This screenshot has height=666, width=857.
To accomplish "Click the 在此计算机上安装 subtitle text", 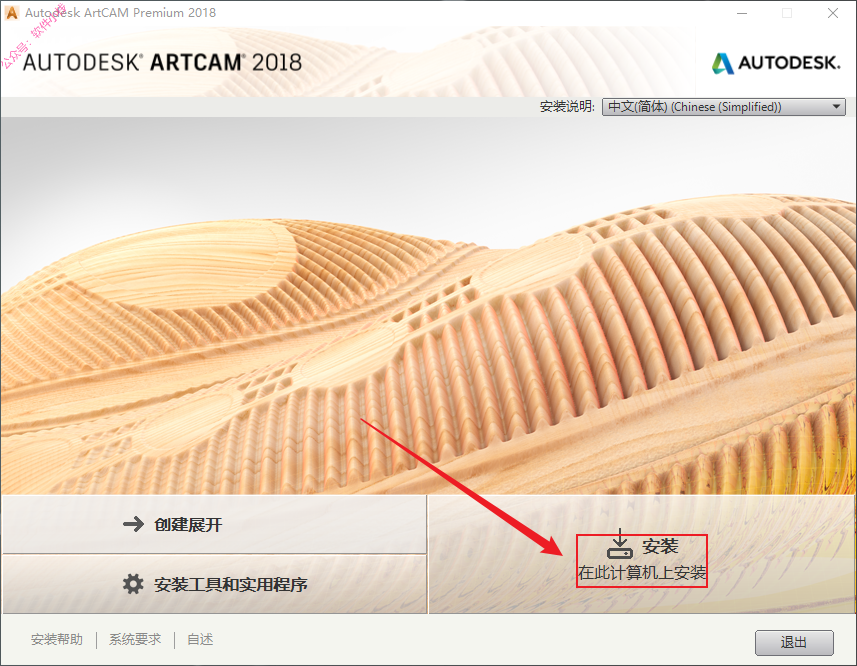I will tap(642, 573).
